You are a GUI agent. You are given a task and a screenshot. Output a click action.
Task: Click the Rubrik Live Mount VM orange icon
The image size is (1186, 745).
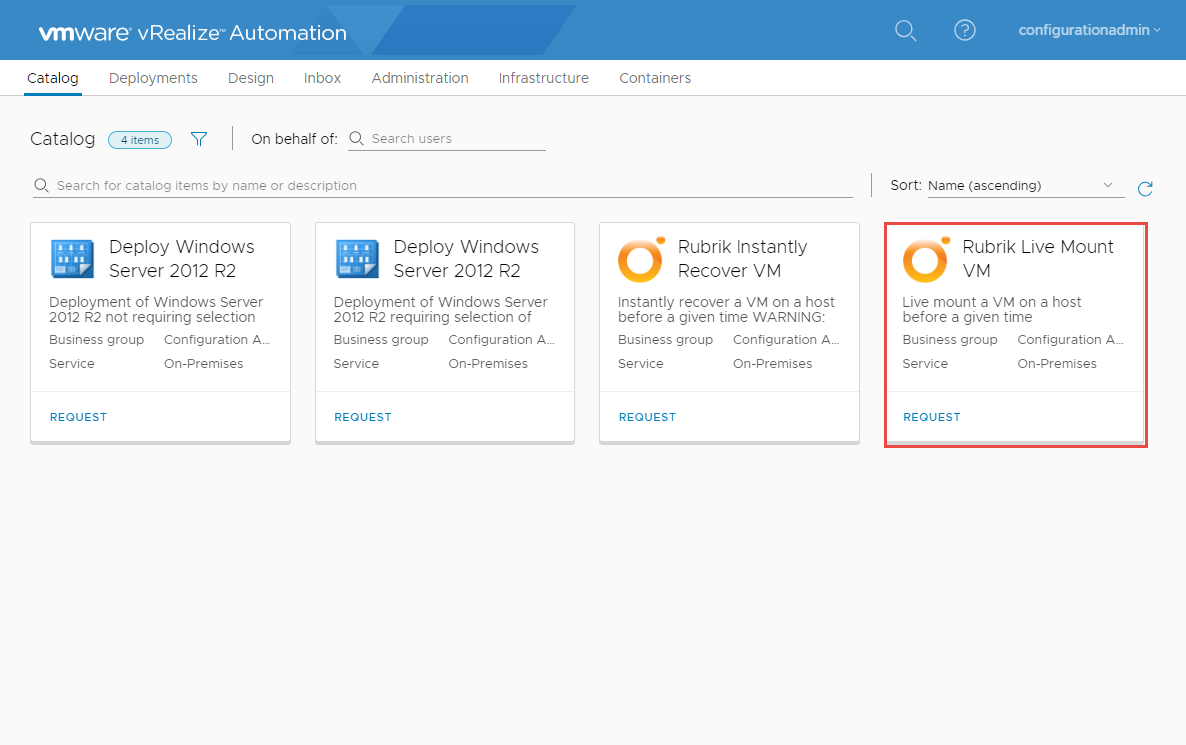[926, 259]
